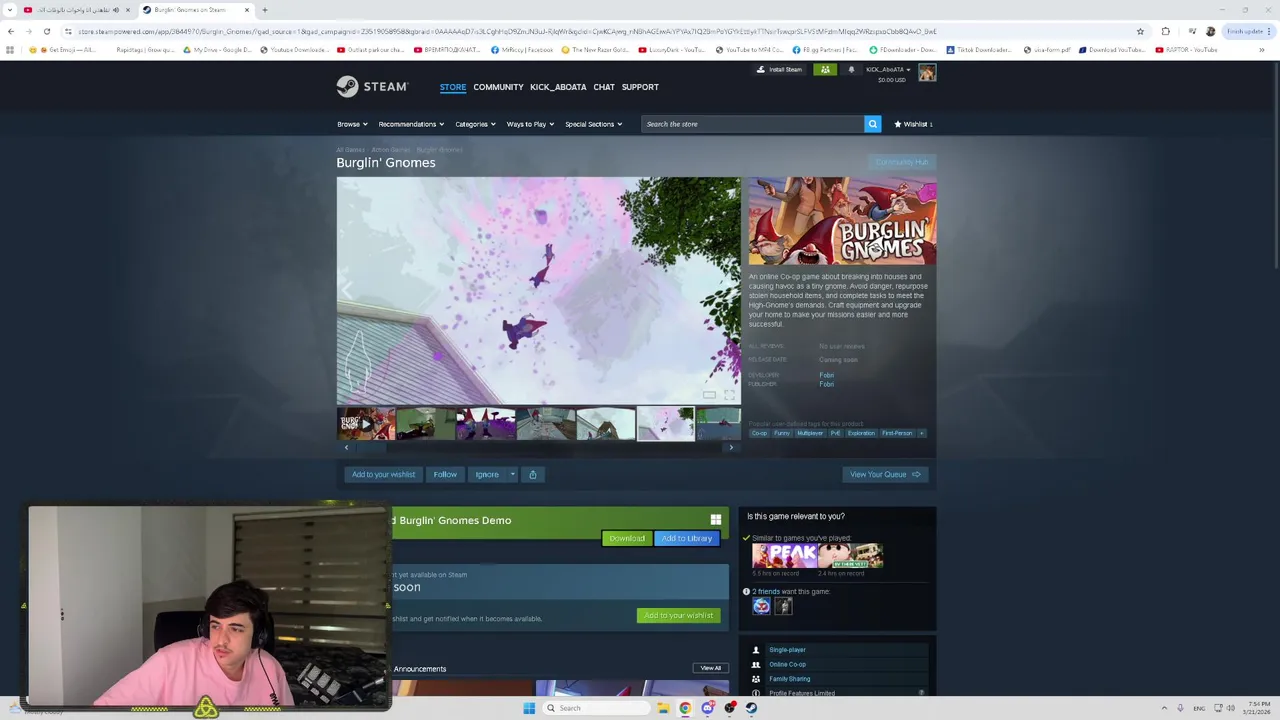Viewport: 1280px width, 720px height.
Task: Open the green friends activity icon
Action: click(825, 70)
